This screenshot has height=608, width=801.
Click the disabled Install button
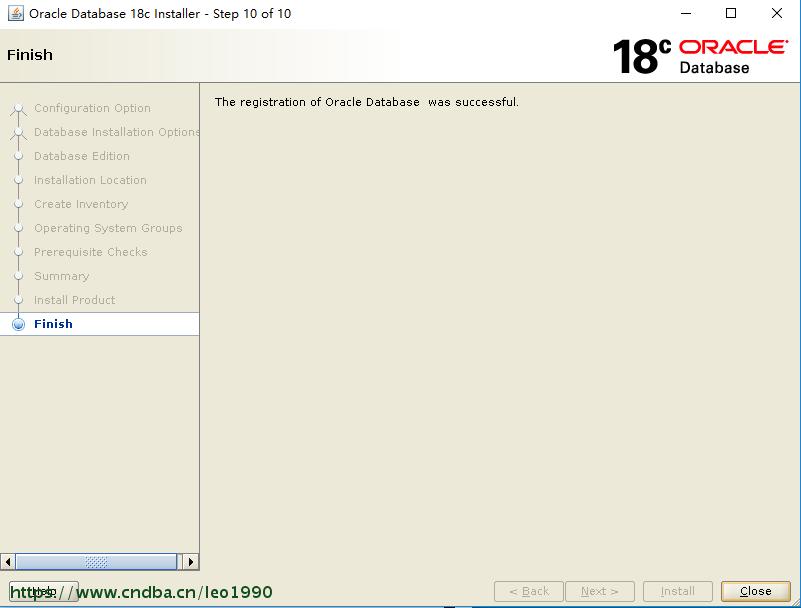point(677,591)
